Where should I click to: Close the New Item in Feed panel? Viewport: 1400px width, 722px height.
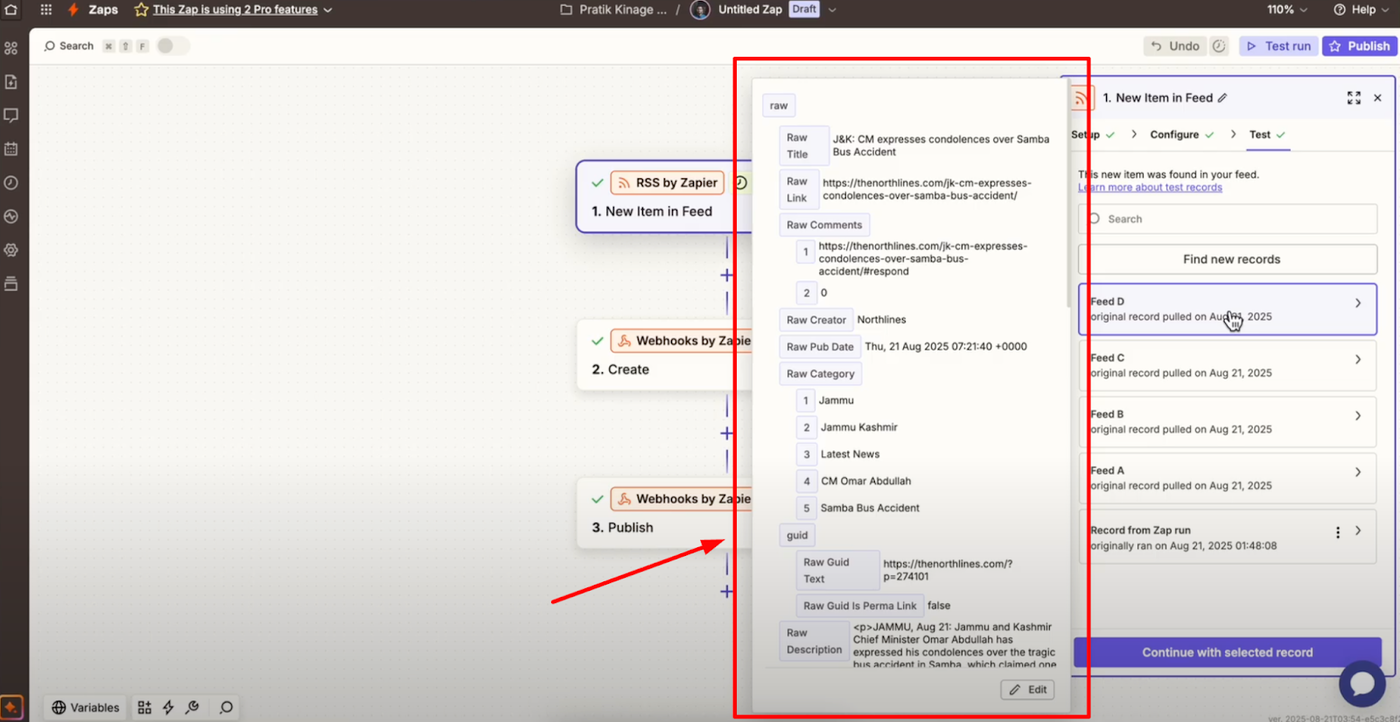[x=1378, y=98]
